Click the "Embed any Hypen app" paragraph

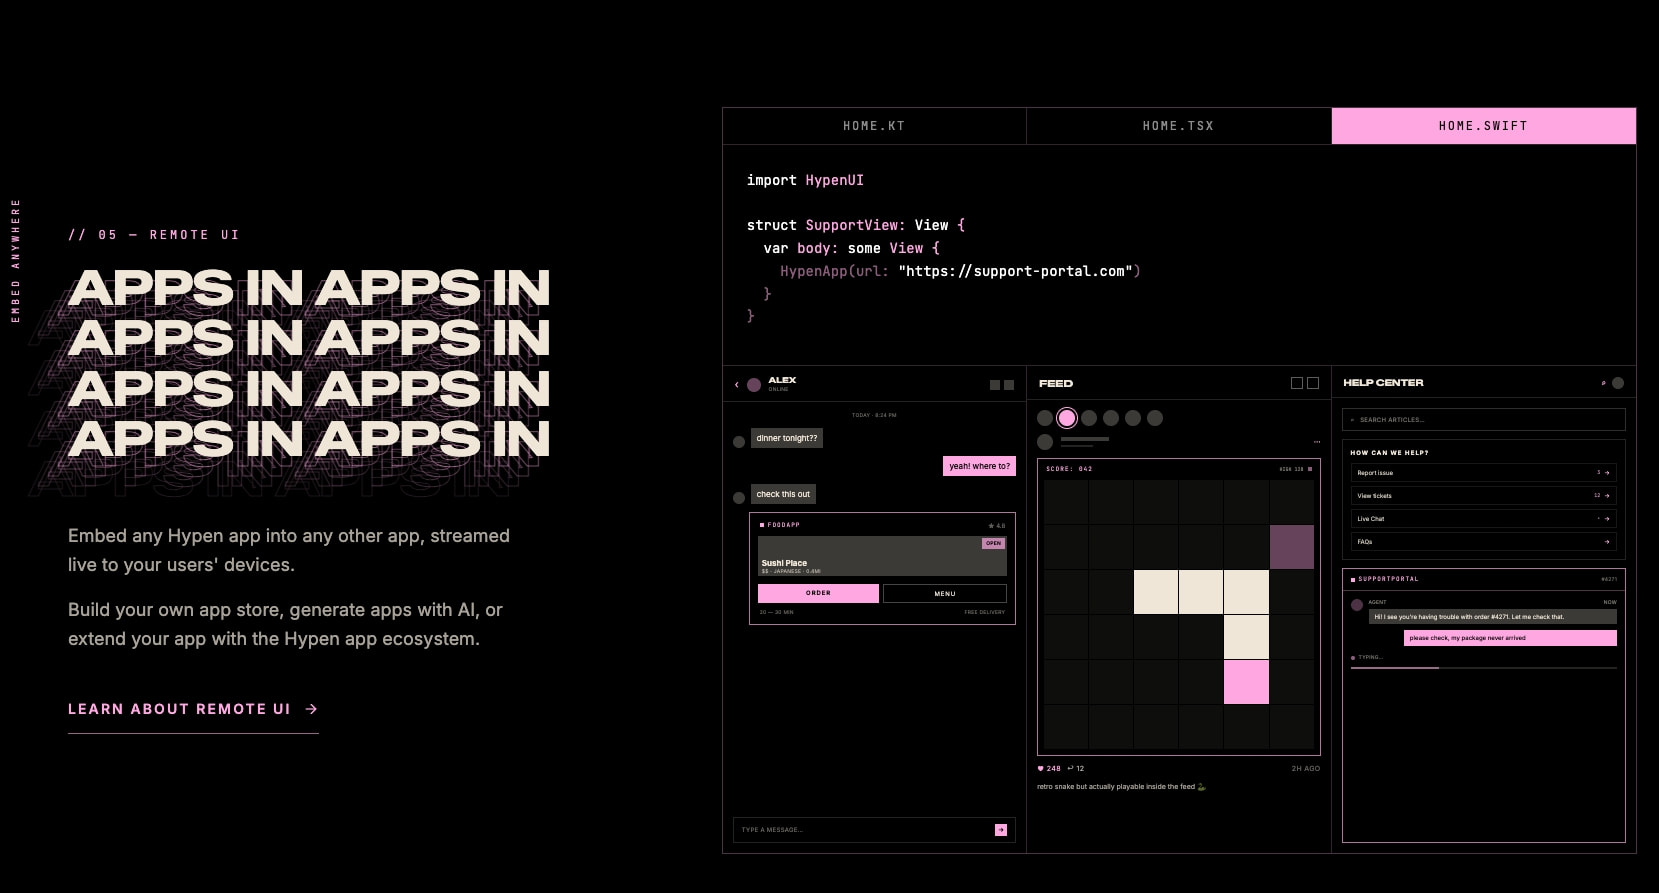point(289,550)
